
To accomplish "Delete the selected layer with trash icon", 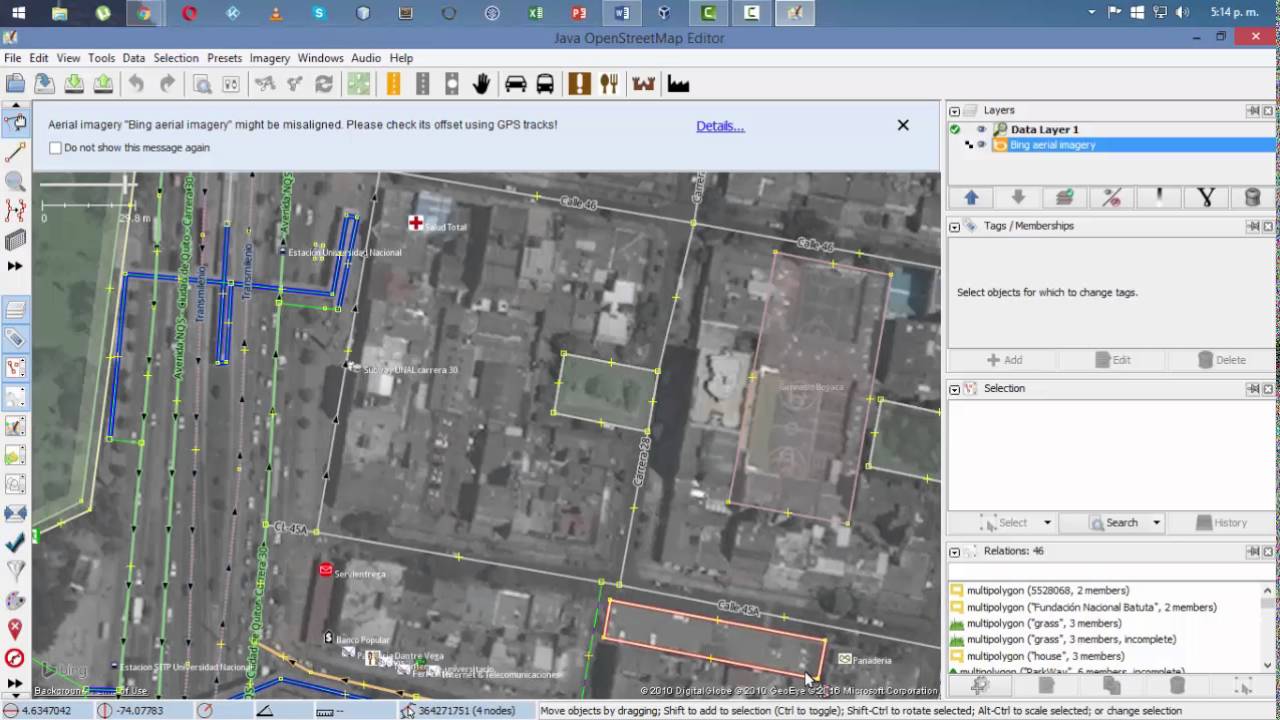I will pyautogui.click(x=1252, y=198).
